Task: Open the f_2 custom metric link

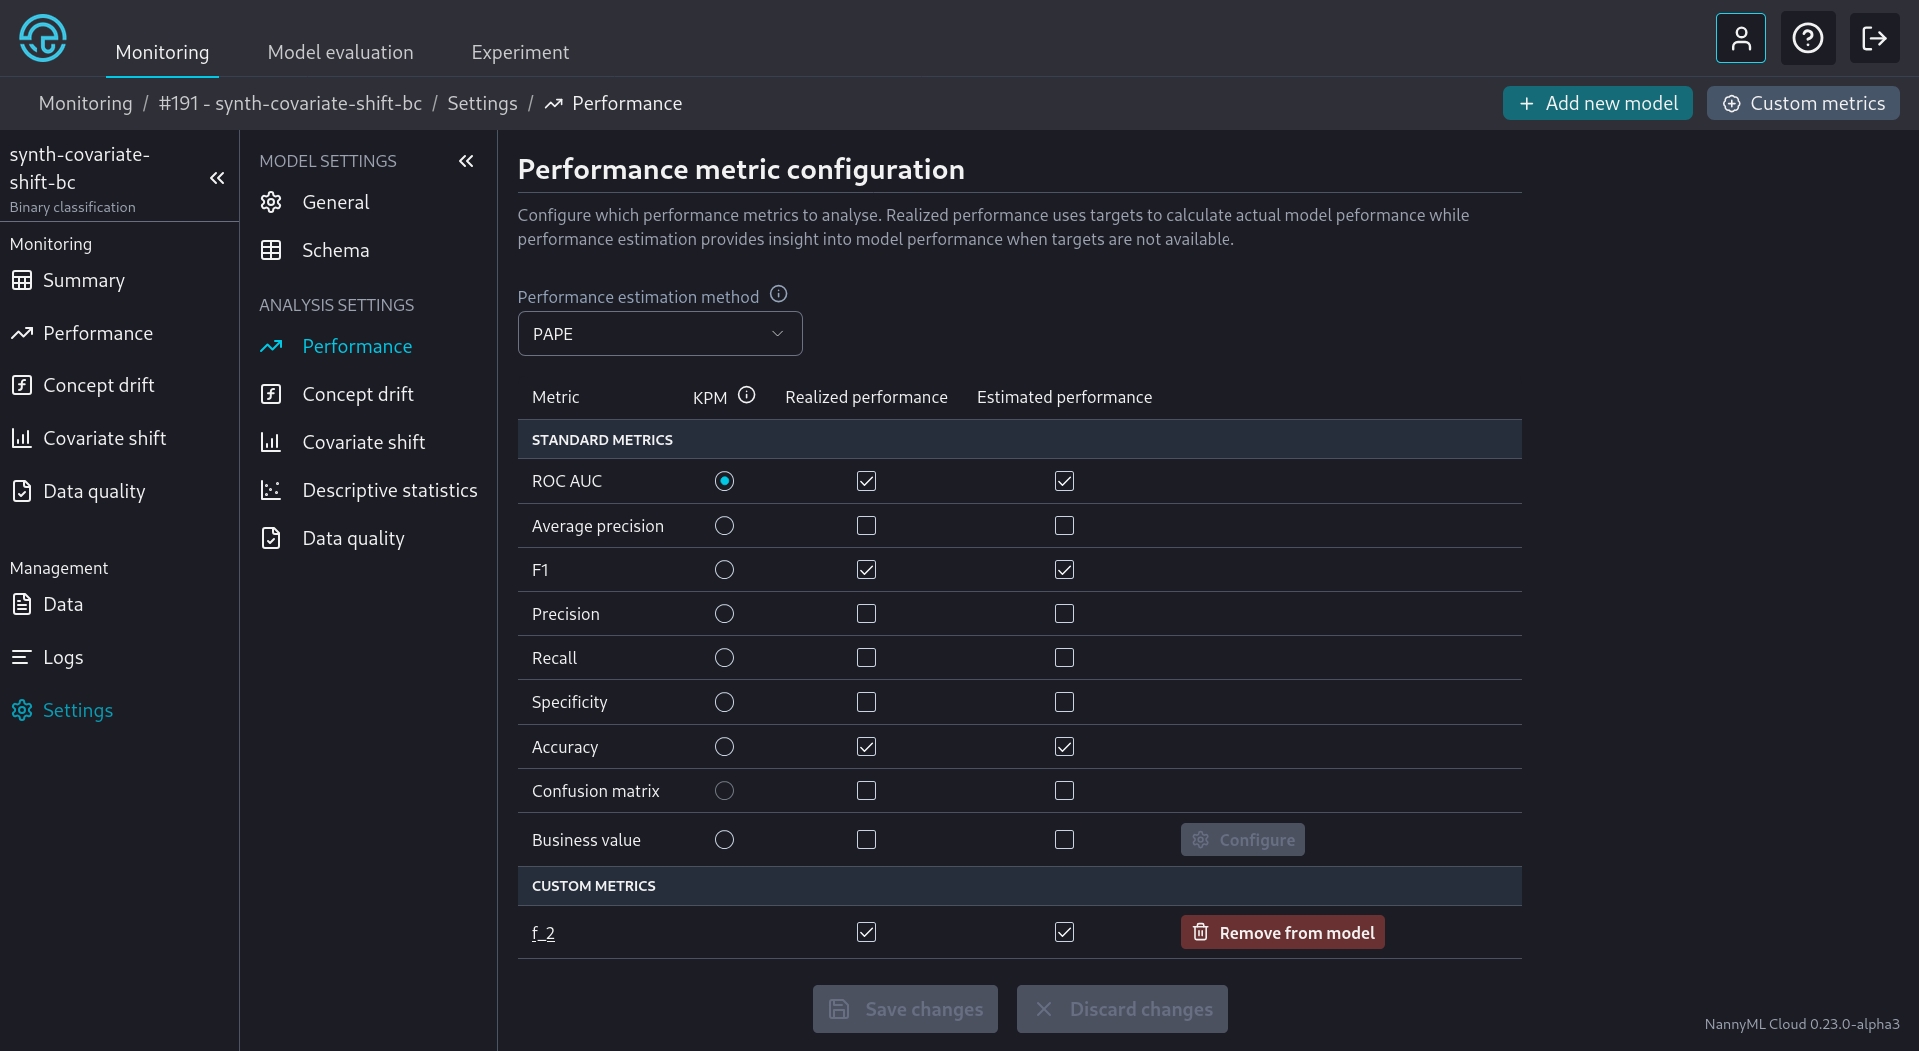Action: tap(543, 933)
